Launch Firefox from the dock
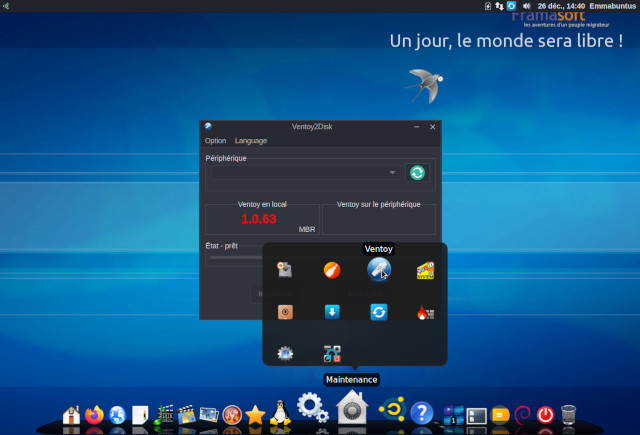 point(94,415)
